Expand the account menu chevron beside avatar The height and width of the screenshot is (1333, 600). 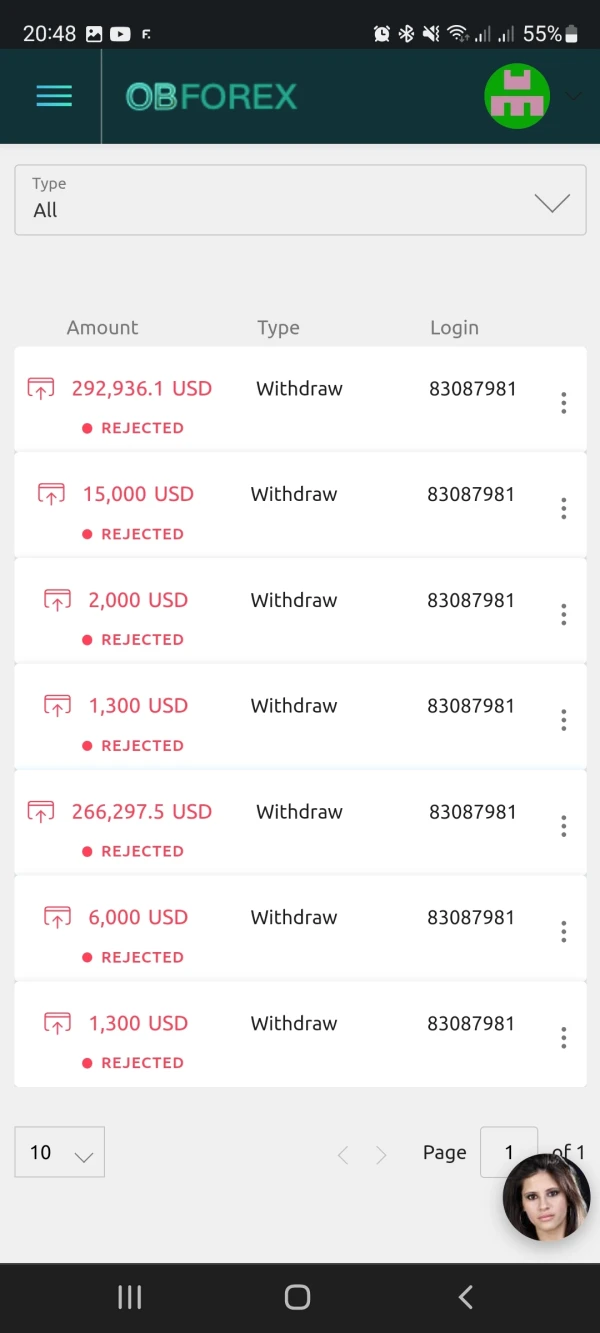[x=573, y=97]
